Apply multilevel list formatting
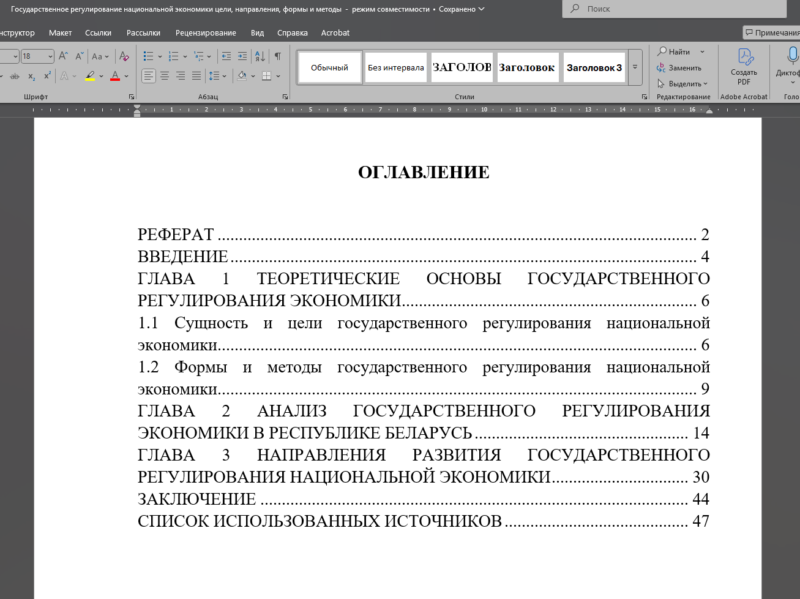800x599 pixels. pos(198,56)
